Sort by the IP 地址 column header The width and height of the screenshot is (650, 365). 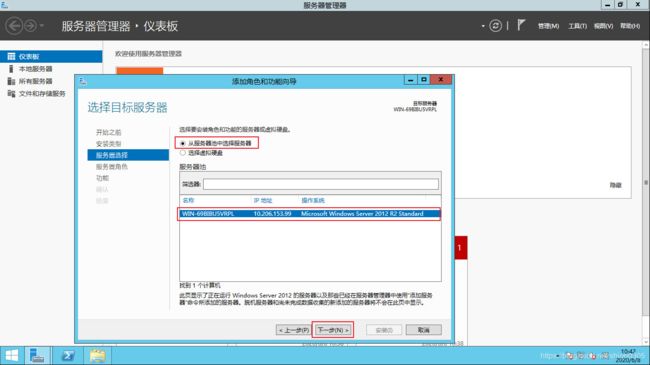coord(263,200)
